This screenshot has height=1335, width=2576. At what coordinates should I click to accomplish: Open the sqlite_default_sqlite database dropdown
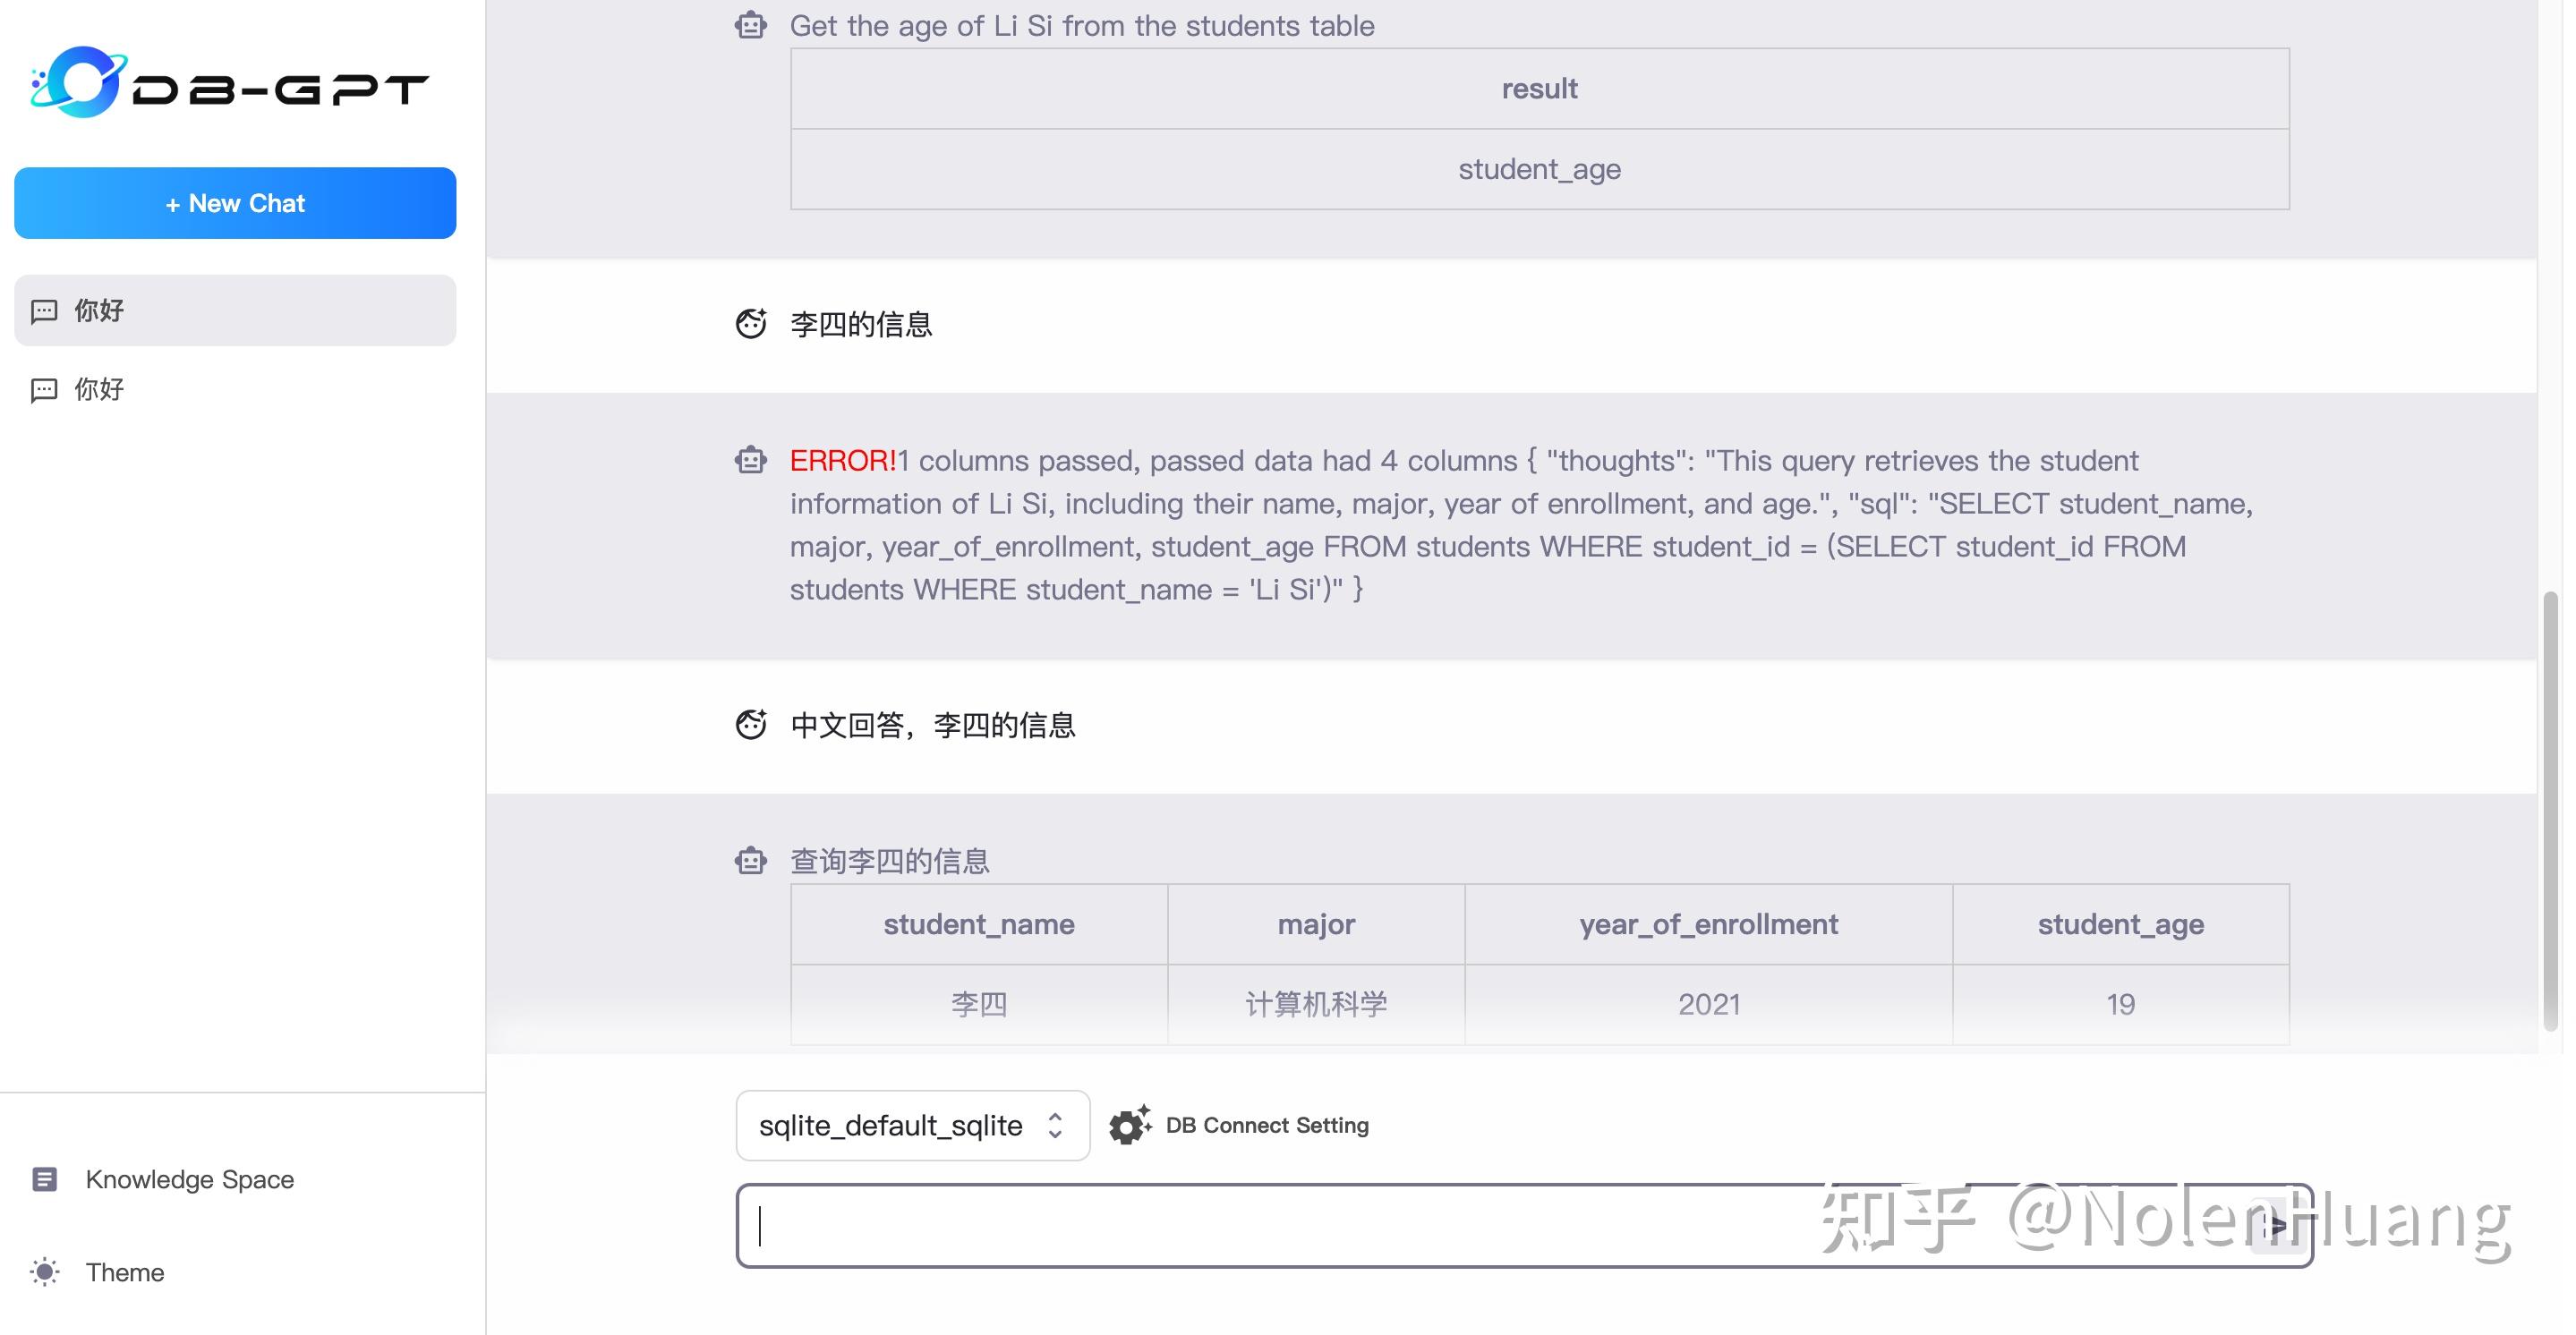[912, 1125]
